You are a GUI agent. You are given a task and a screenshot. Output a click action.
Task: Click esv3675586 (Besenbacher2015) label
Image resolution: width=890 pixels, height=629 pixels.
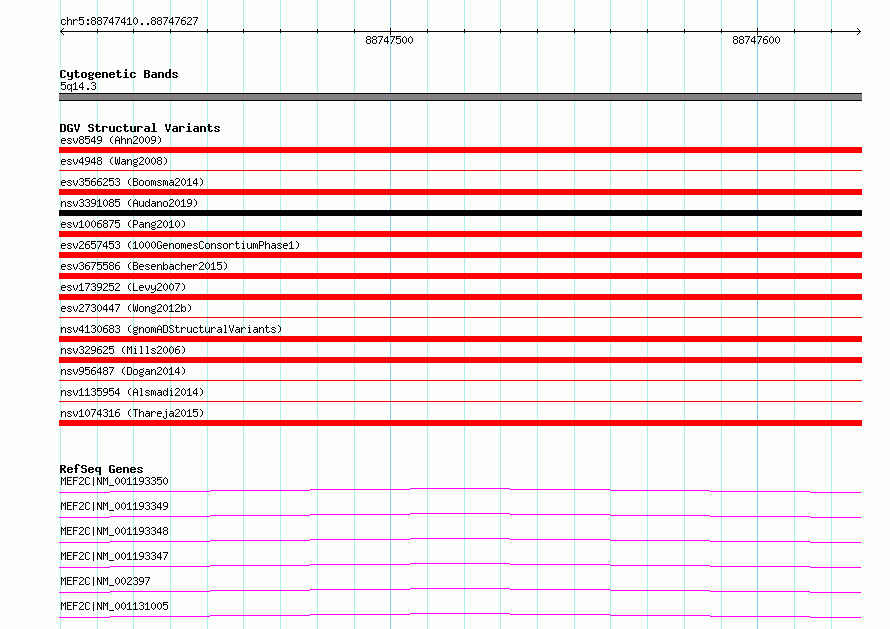pyautogui.click(x=144, y=266)
